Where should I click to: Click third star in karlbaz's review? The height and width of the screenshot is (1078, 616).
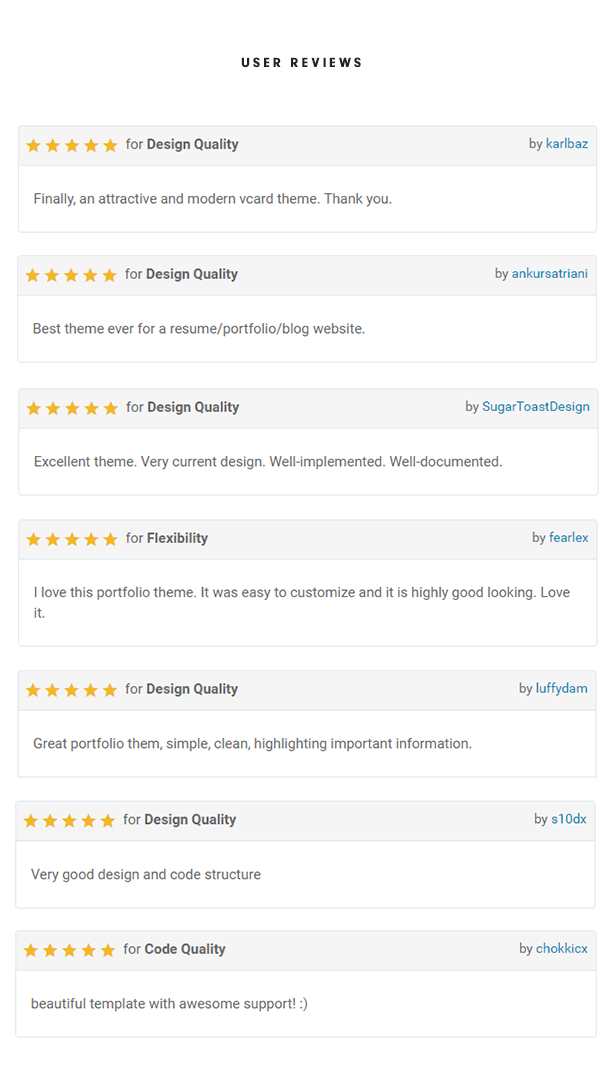72,146
